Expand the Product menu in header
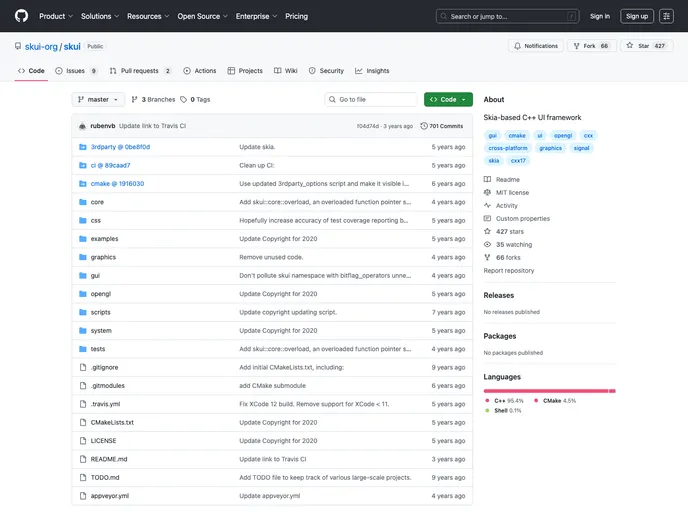This screenshot has height=512, width=688. pyautogui.click(x=55, y=16)
